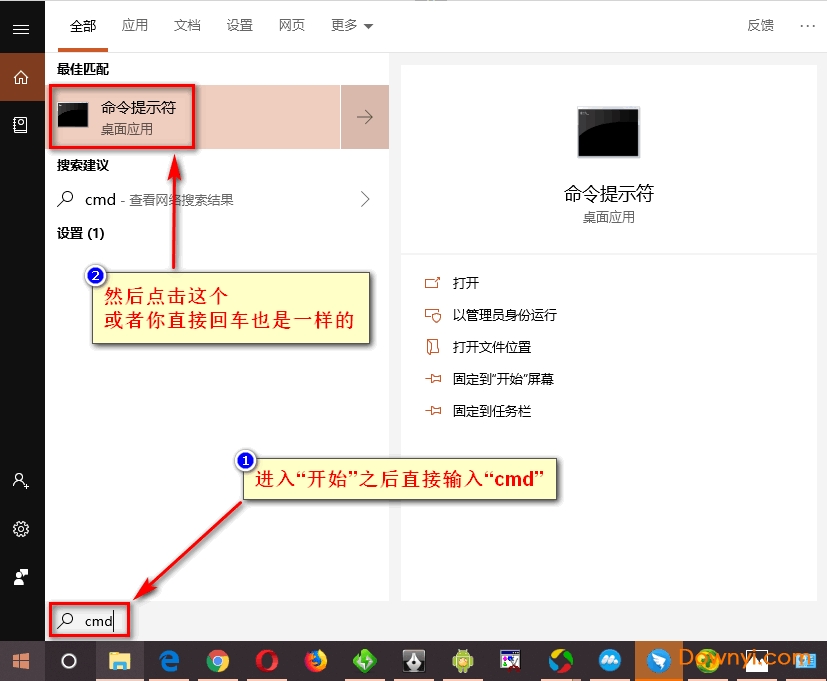
Task: Open Google Chrome from the taskbar
Action: coord(218,661)
